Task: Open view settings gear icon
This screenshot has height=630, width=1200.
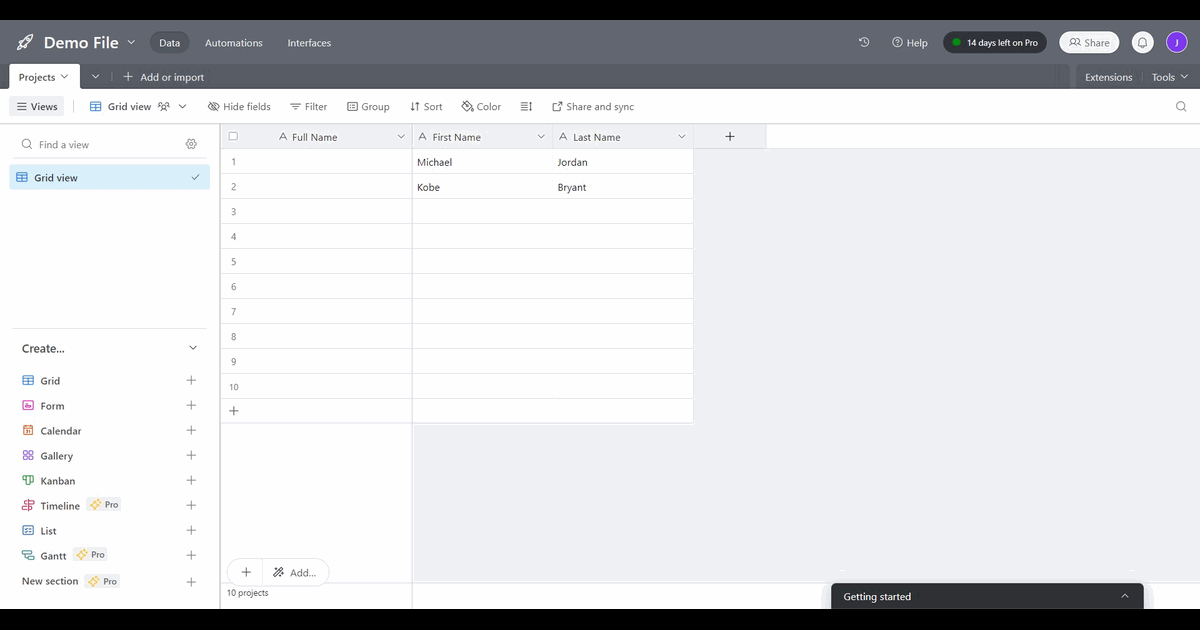Action: pos(191,144)
